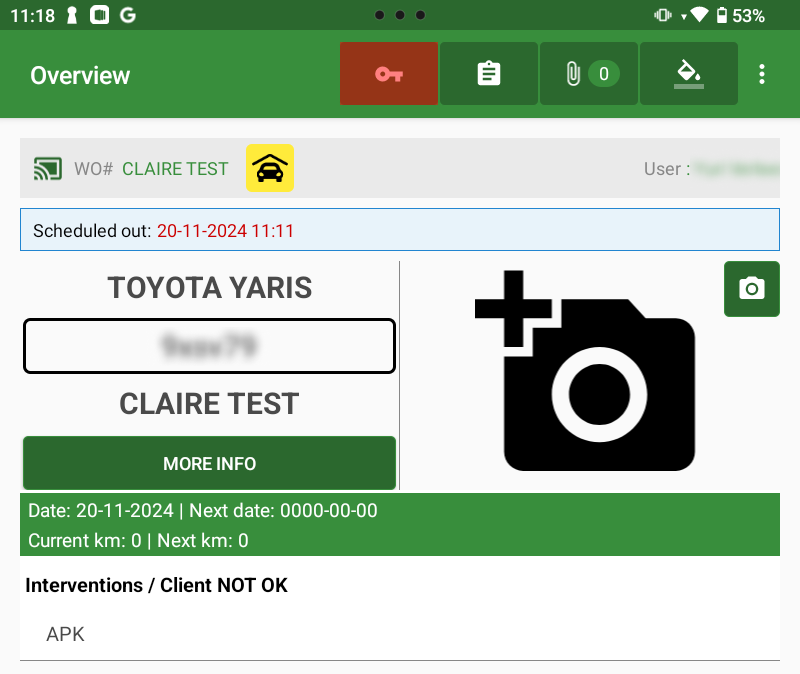Tap the blurred license plate box
The height and width of the screenshot is (674, 800).
click(x=209, y=347)
